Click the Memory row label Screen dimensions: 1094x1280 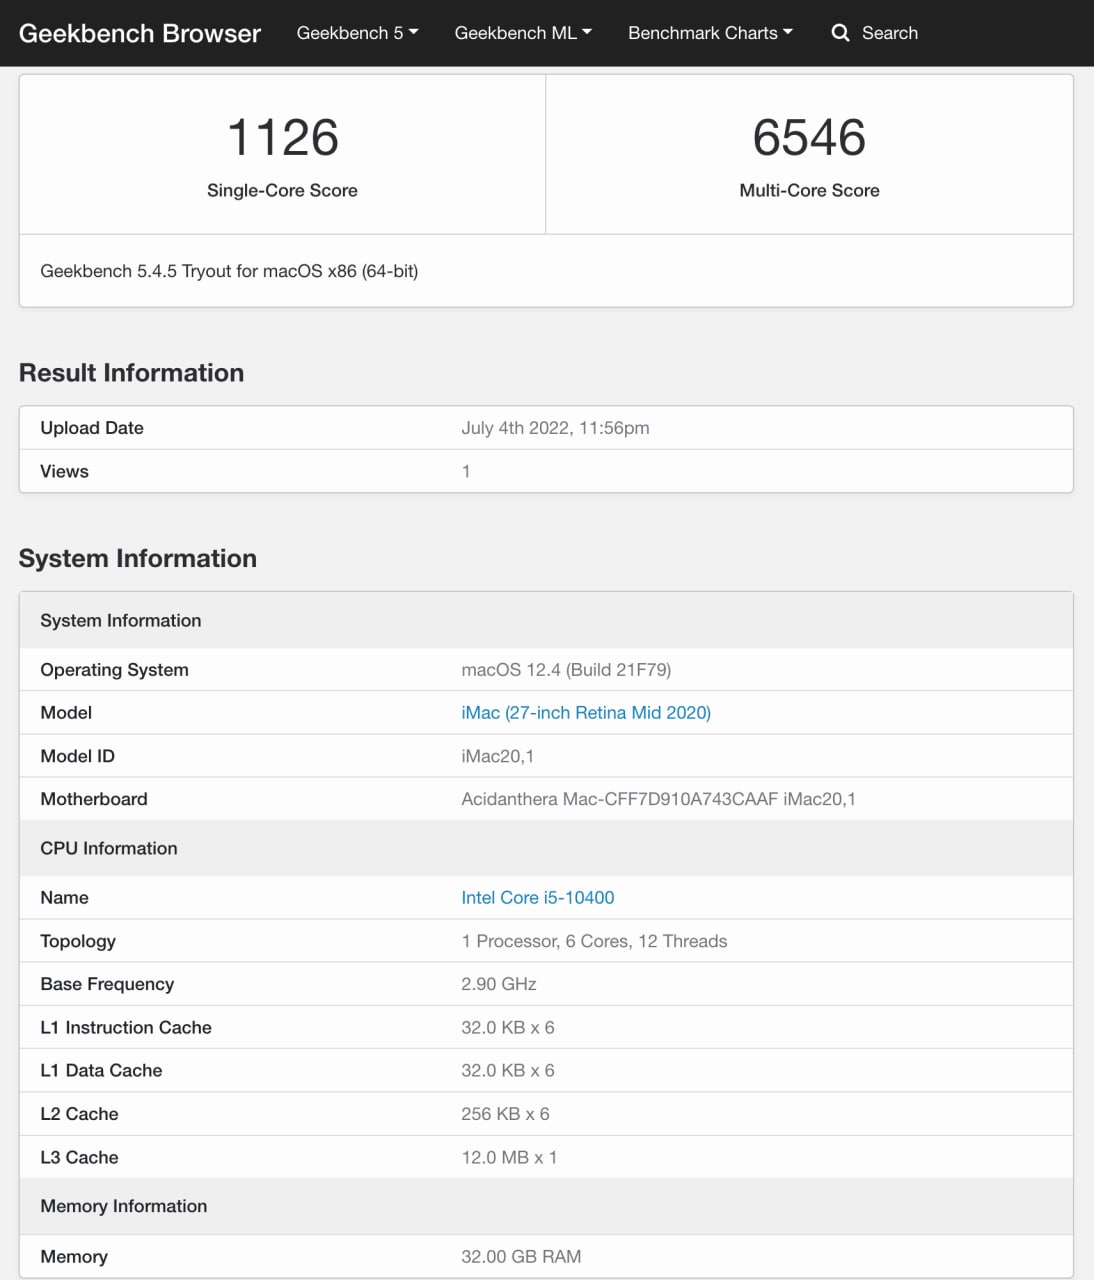coord(74,1257)
